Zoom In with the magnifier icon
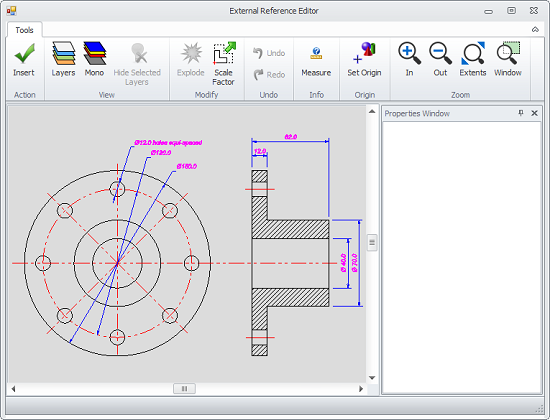Screen dimensions: 550x420 coord(409,53)
